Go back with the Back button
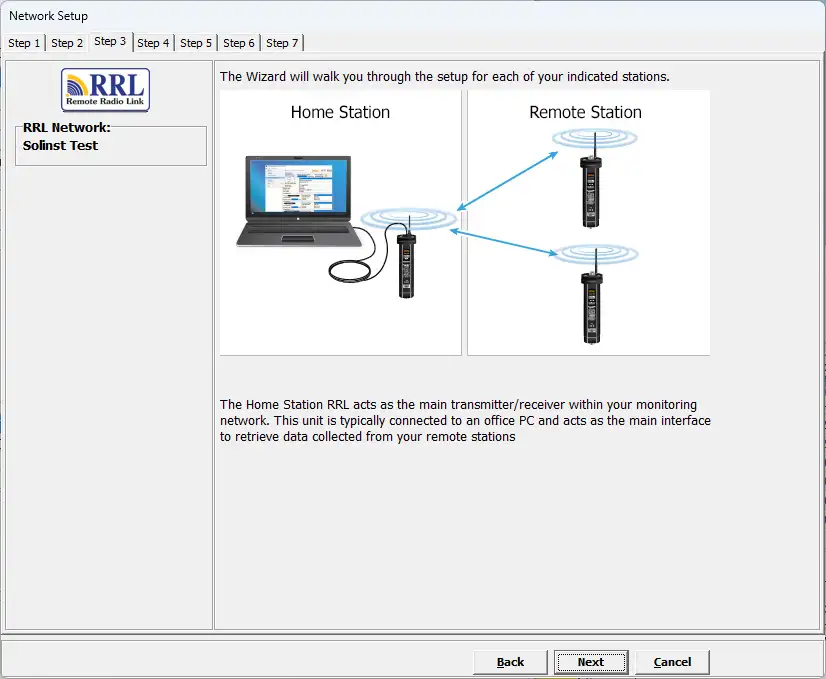 [x=510, y=662]
